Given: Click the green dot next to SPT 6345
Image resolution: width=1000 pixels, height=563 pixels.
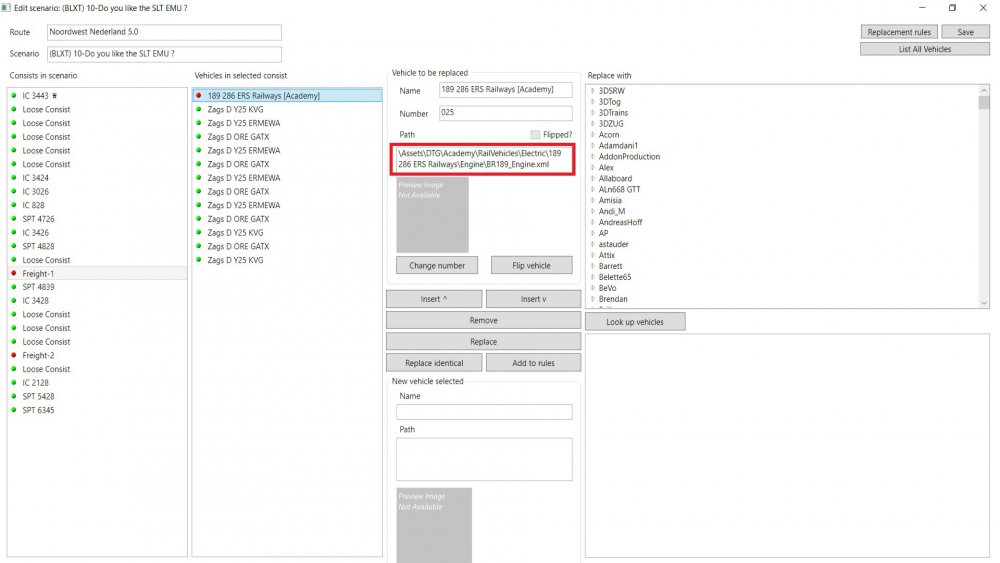Looking at the screenshot, I should [14, 410].
